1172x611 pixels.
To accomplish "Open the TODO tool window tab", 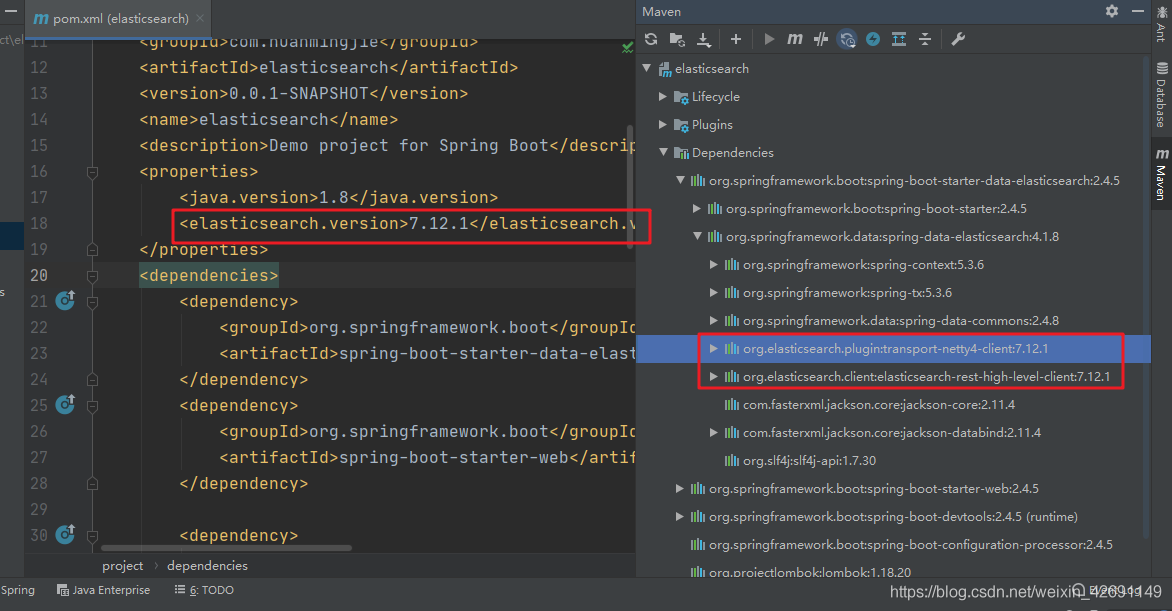I will point(205,590).
